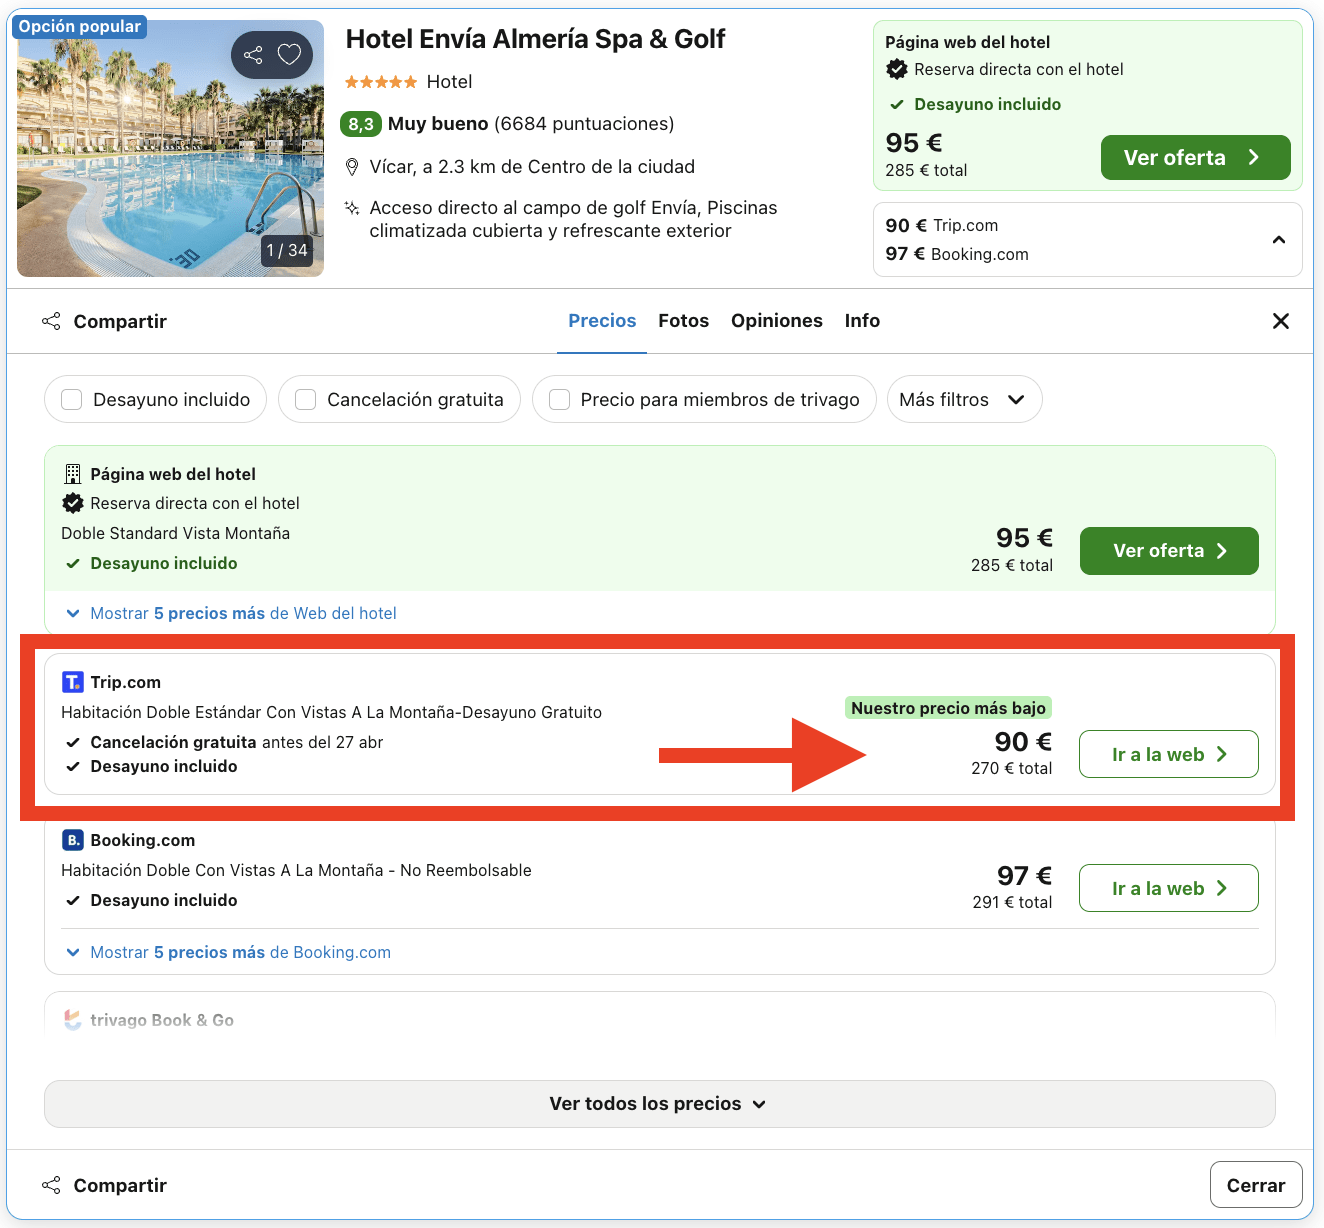Click the hotel title Hotel Envía Almería Spa & Golf
1324x1228 pixels.
535,39
